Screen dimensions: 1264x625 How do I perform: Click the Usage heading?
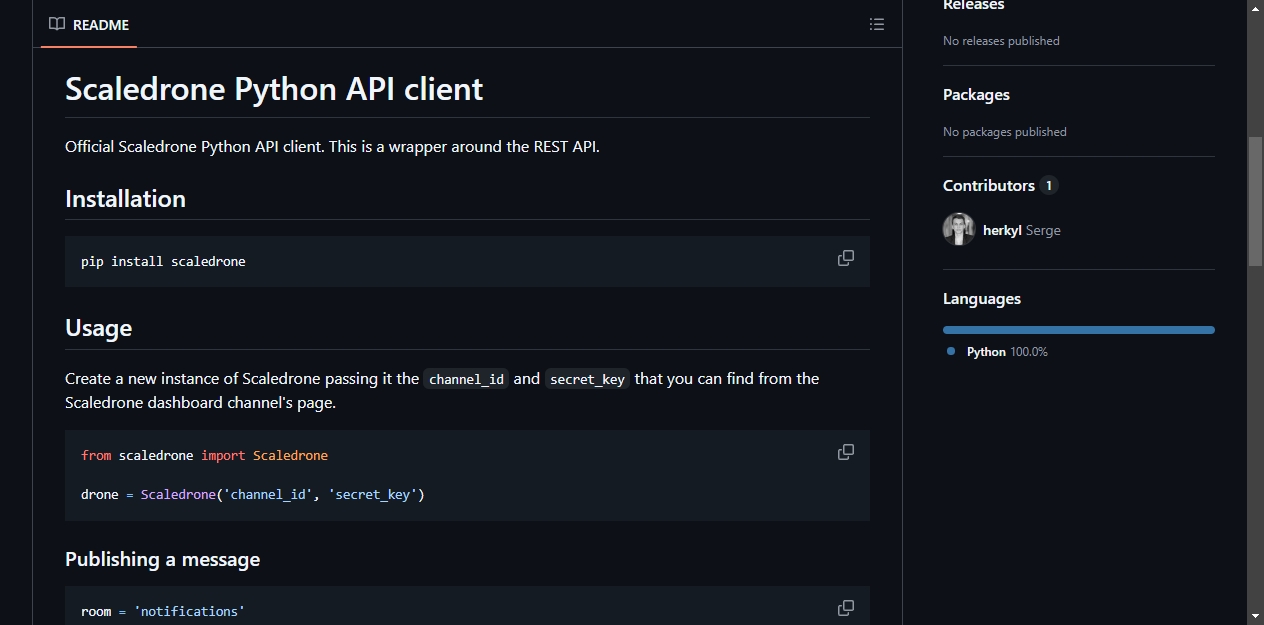[x=98, y=328]
